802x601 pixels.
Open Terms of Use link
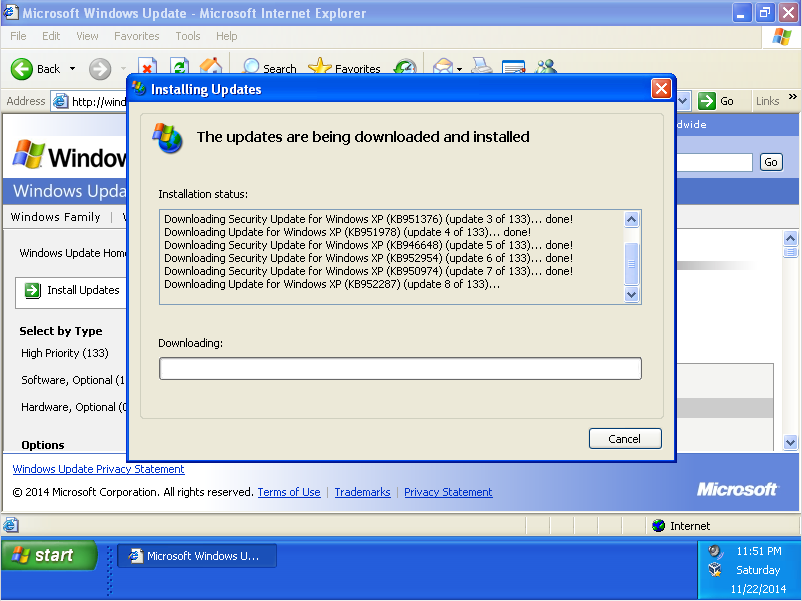(x=289, y=492)
